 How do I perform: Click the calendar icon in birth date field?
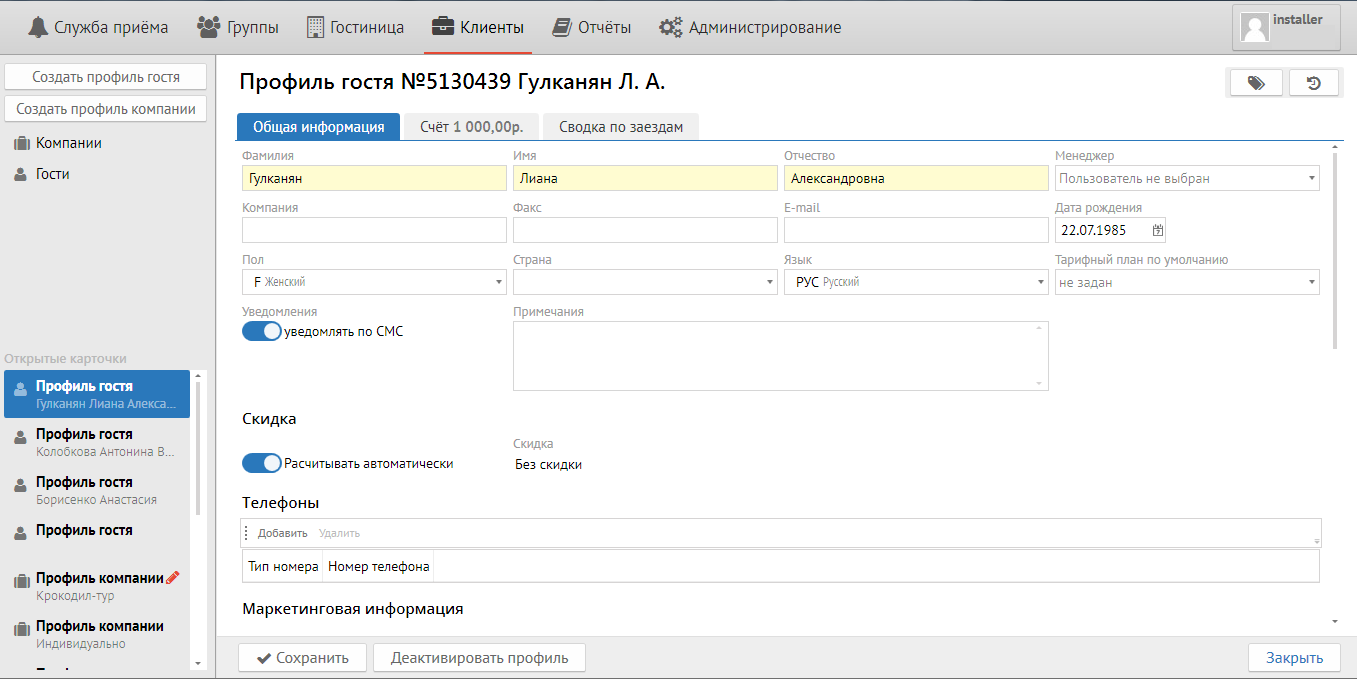[1158, 230]
